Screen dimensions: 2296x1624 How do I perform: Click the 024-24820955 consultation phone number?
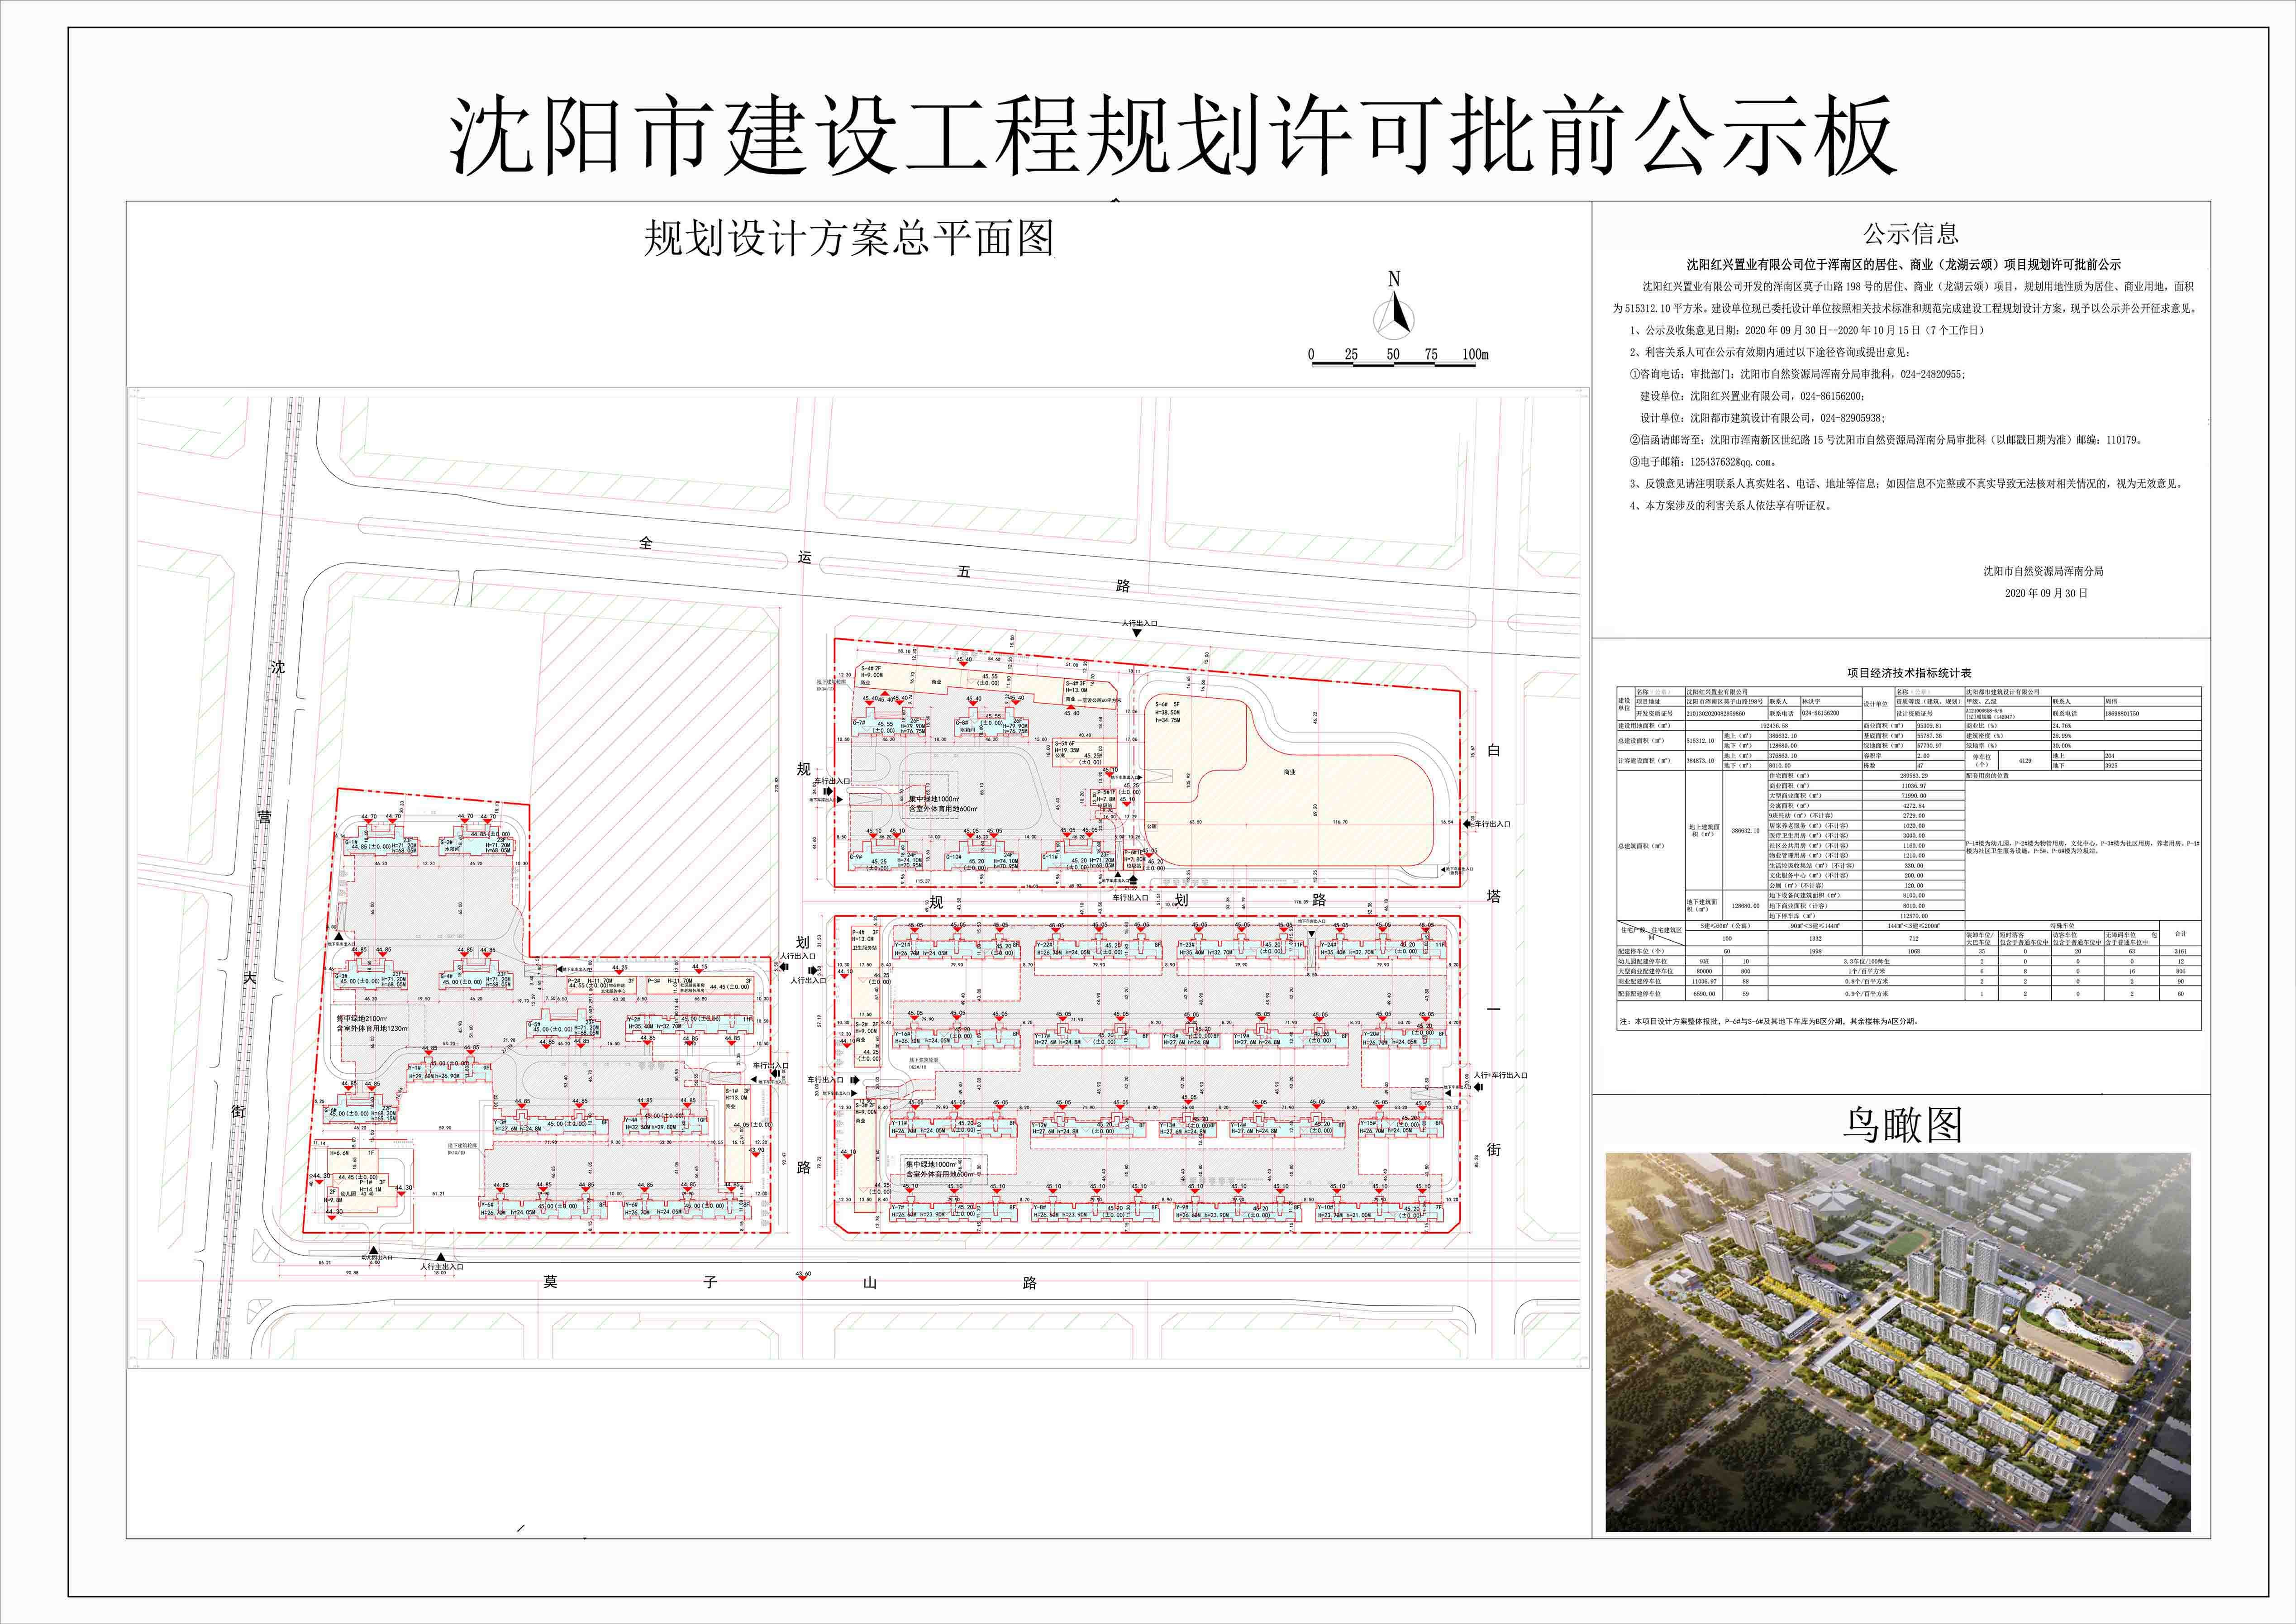pyautogui.click(x=1931, y=374)
